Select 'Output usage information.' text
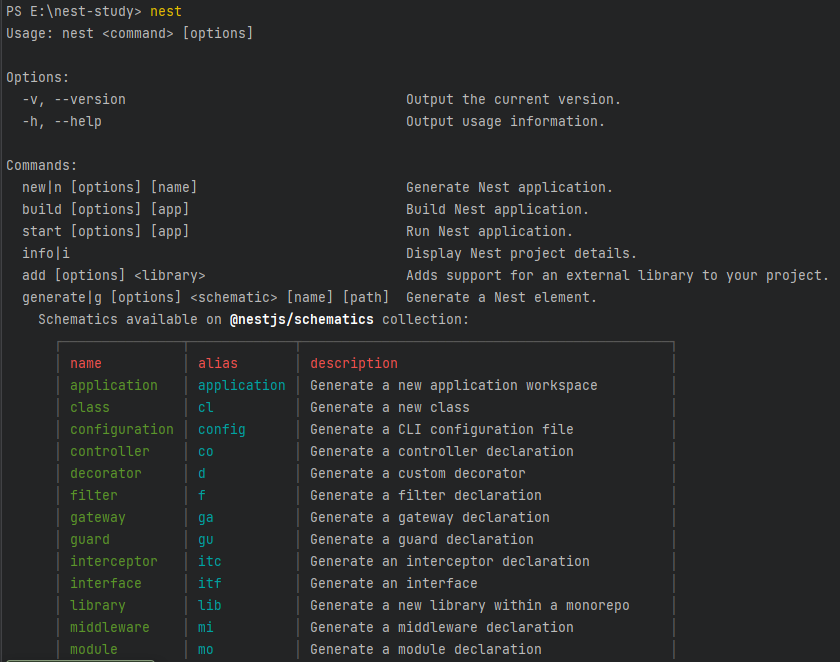This screenshot has height=662, width=840. pyautogui.click(x=505, y=121)
